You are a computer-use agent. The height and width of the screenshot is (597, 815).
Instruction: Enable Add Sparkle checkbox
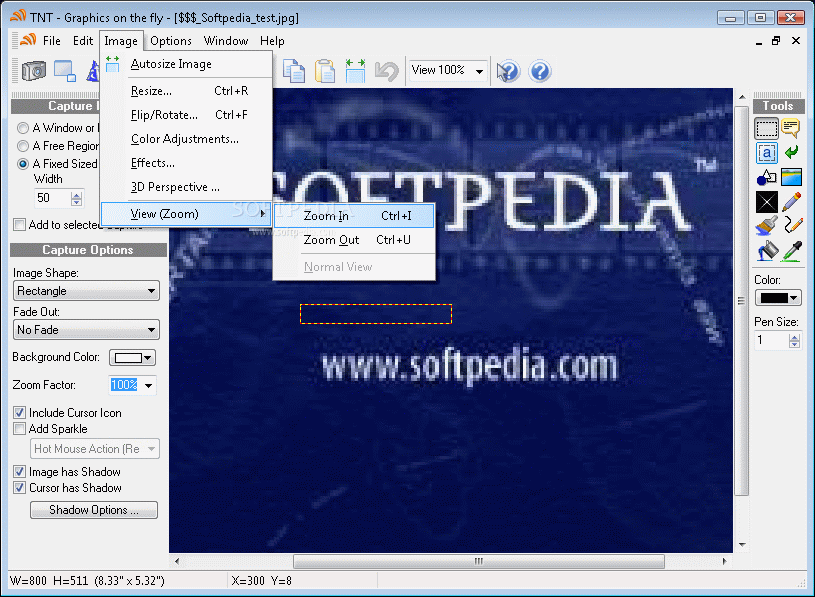pyautogui.click(x=19, y=429)
